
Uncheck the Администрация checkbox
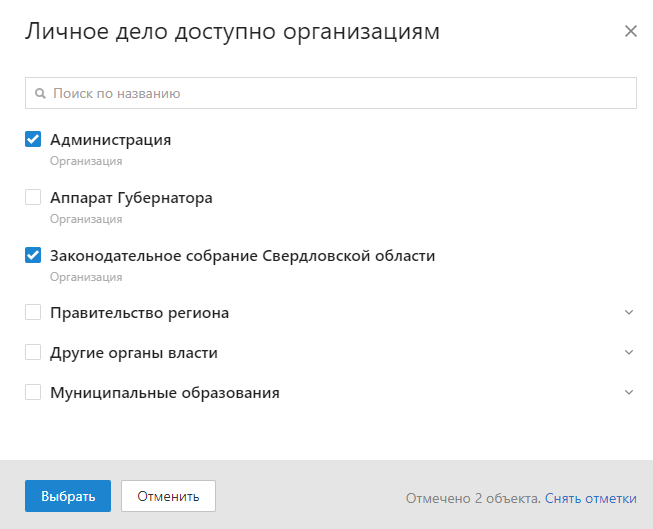(x=33, y=139)
